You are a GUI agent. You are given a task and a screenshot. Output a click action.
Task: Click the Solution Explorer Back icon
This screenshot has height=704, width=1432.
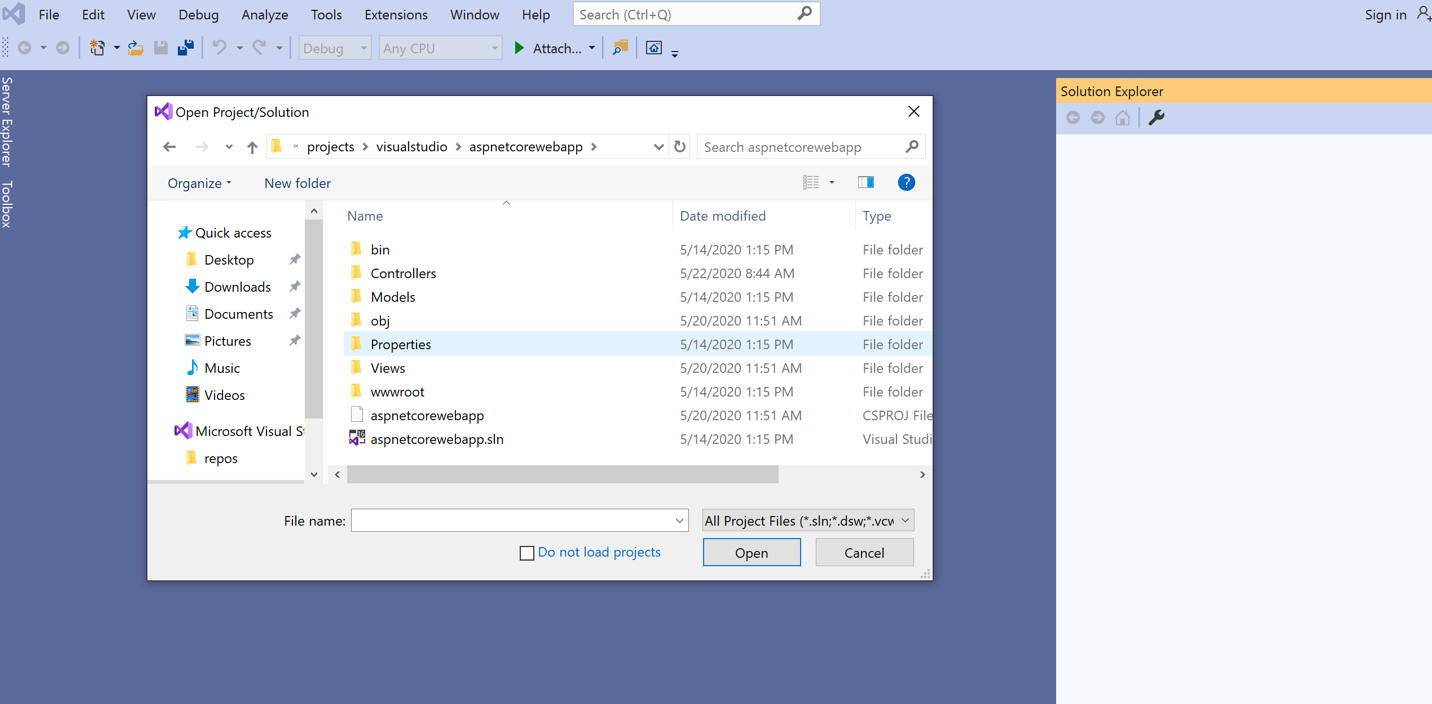pos(1073,118)
